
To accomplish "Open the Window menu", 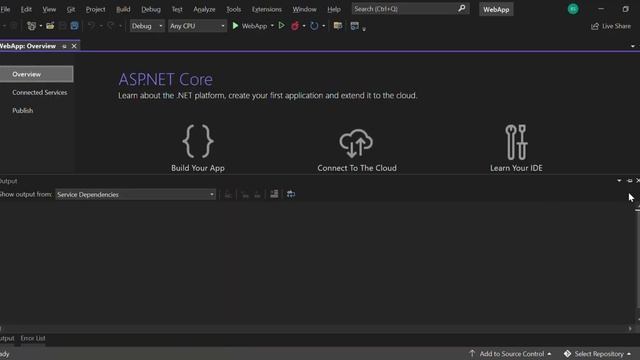I will (x=304, y=9).
